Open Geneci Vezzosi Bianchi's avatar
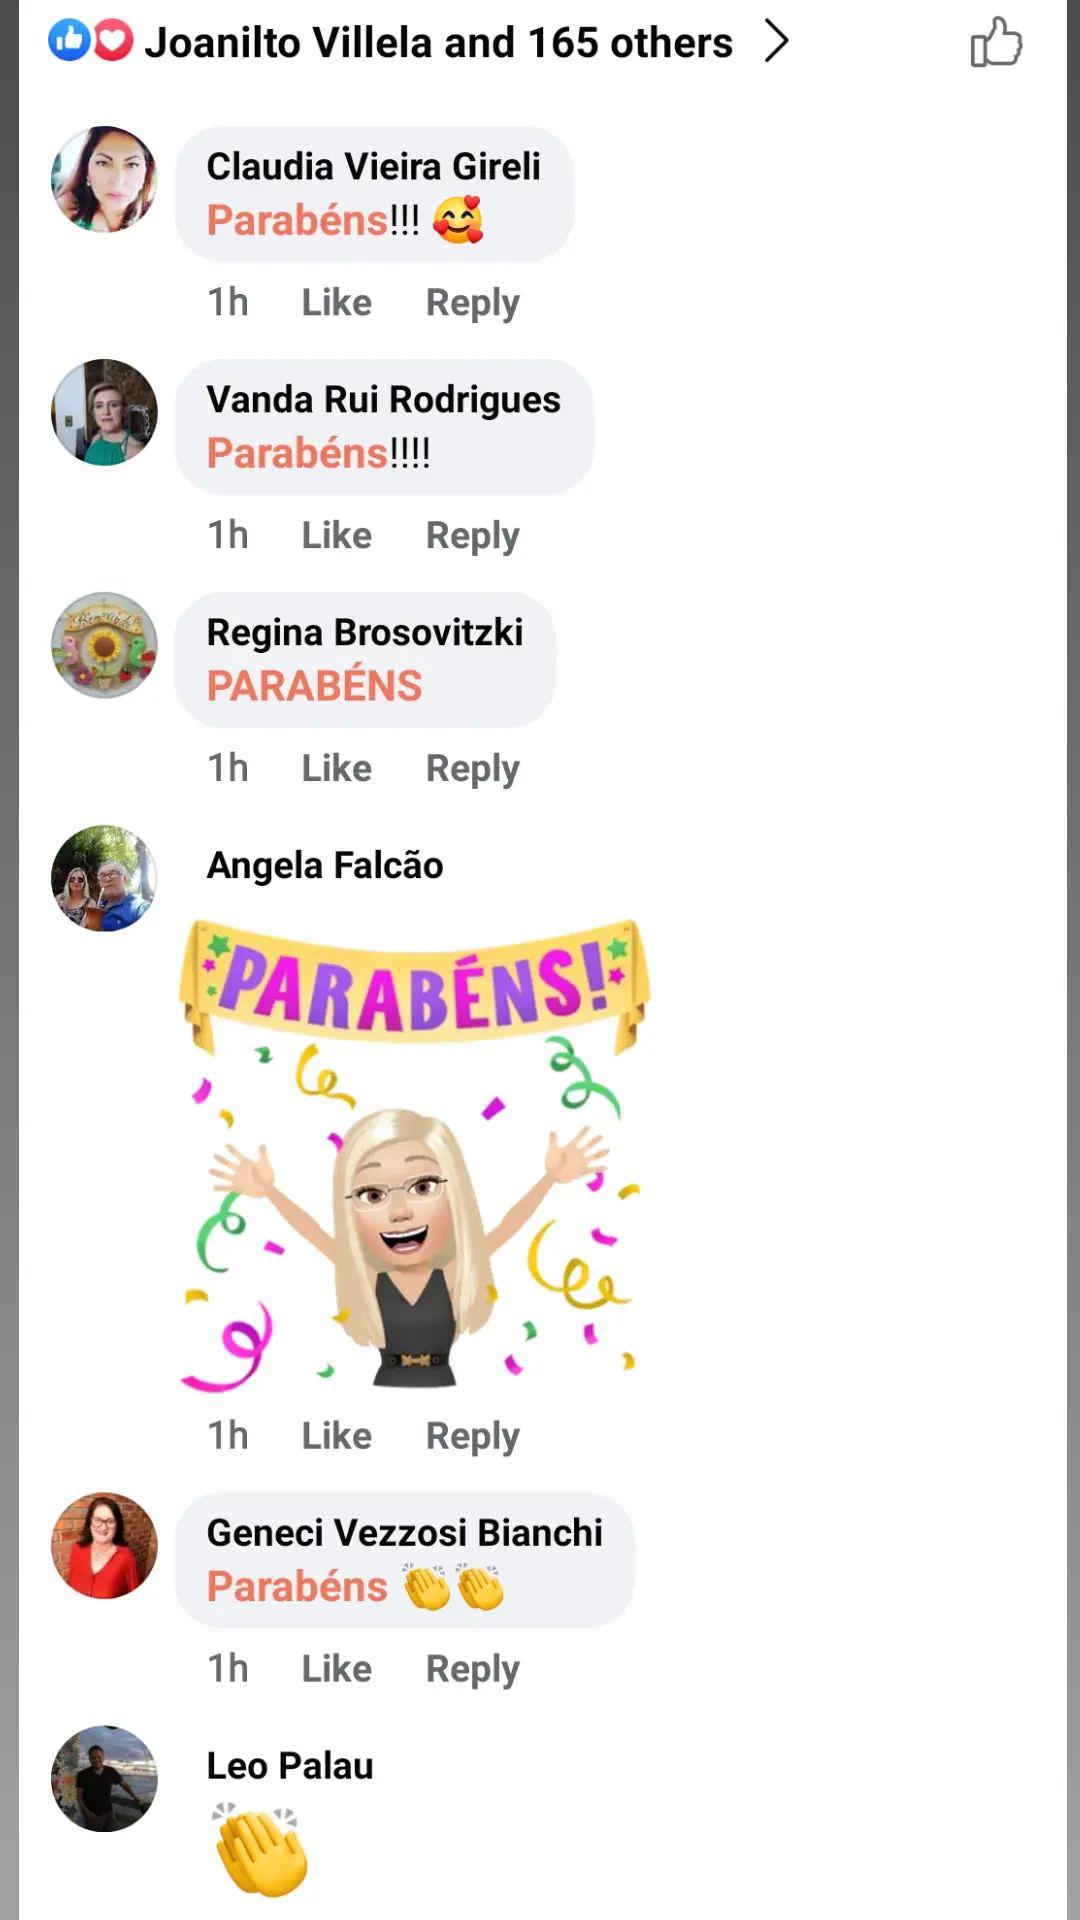Image resolution: width=1080 pixels, height=1920 pixels. tap(104, 1545)
